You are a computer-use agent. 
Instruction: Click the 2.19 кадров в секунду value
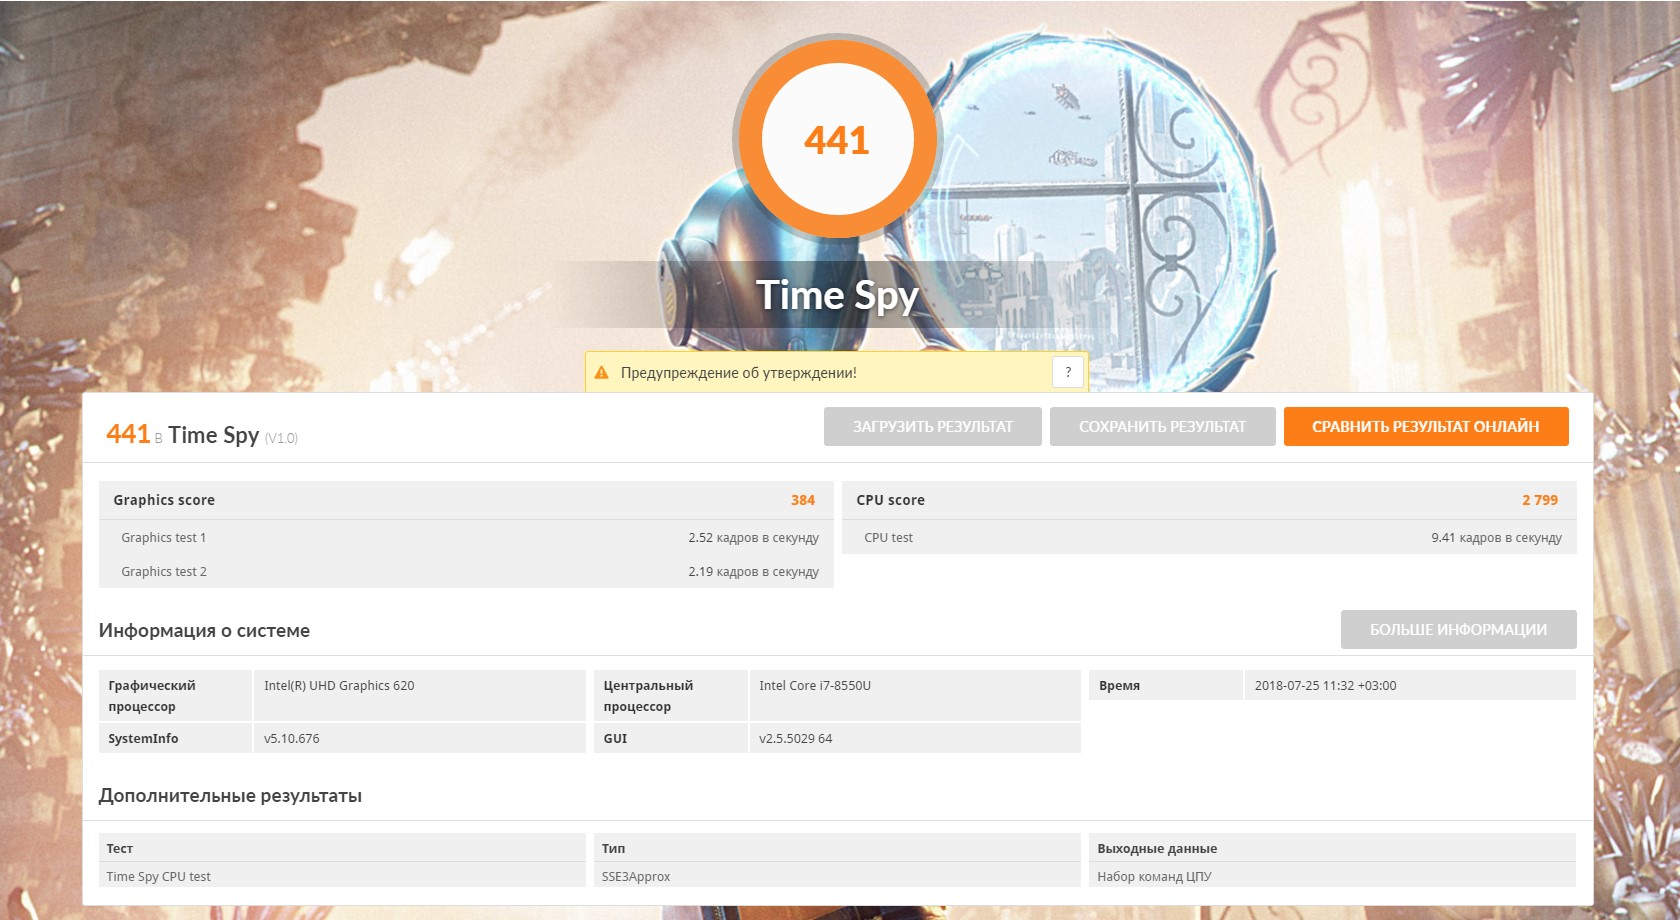click(x=753, y=571)
